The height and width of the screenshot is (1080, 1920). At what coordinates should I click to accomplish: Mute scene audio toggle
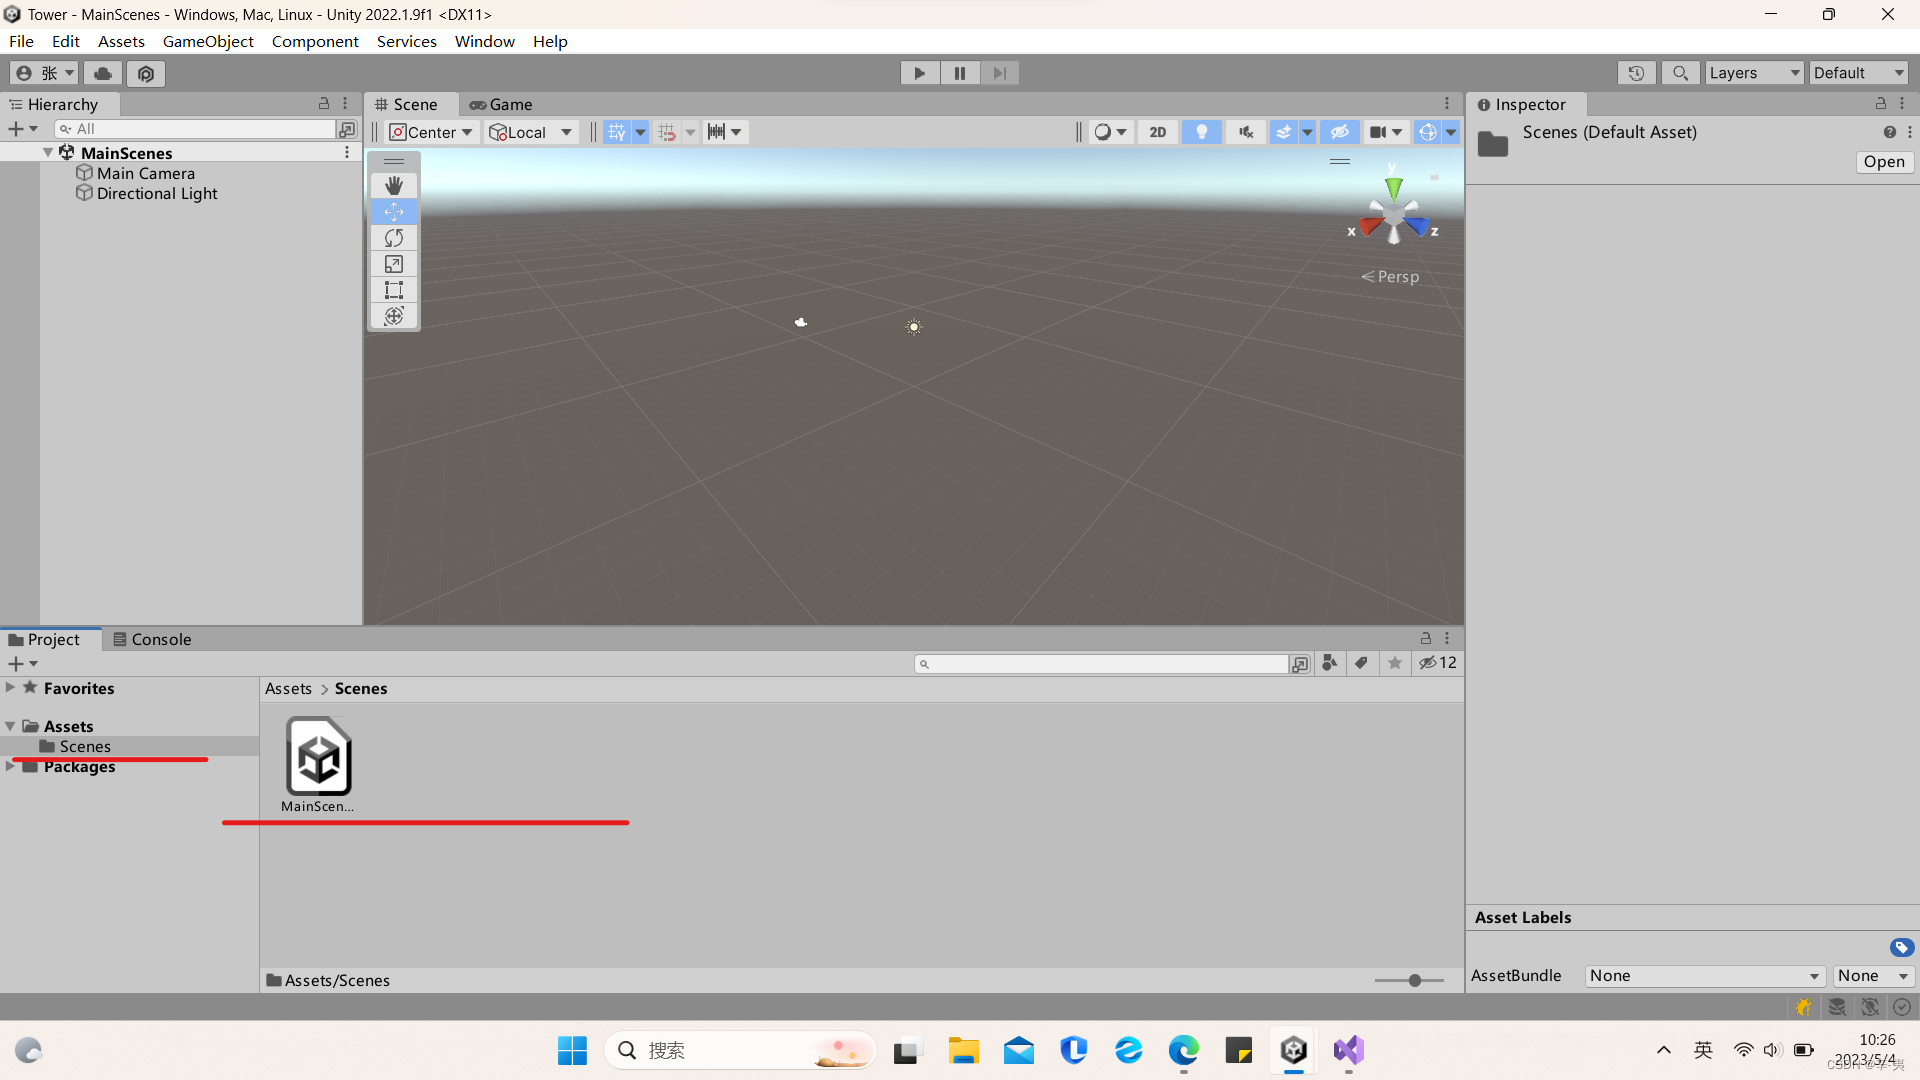[1245, 132]
